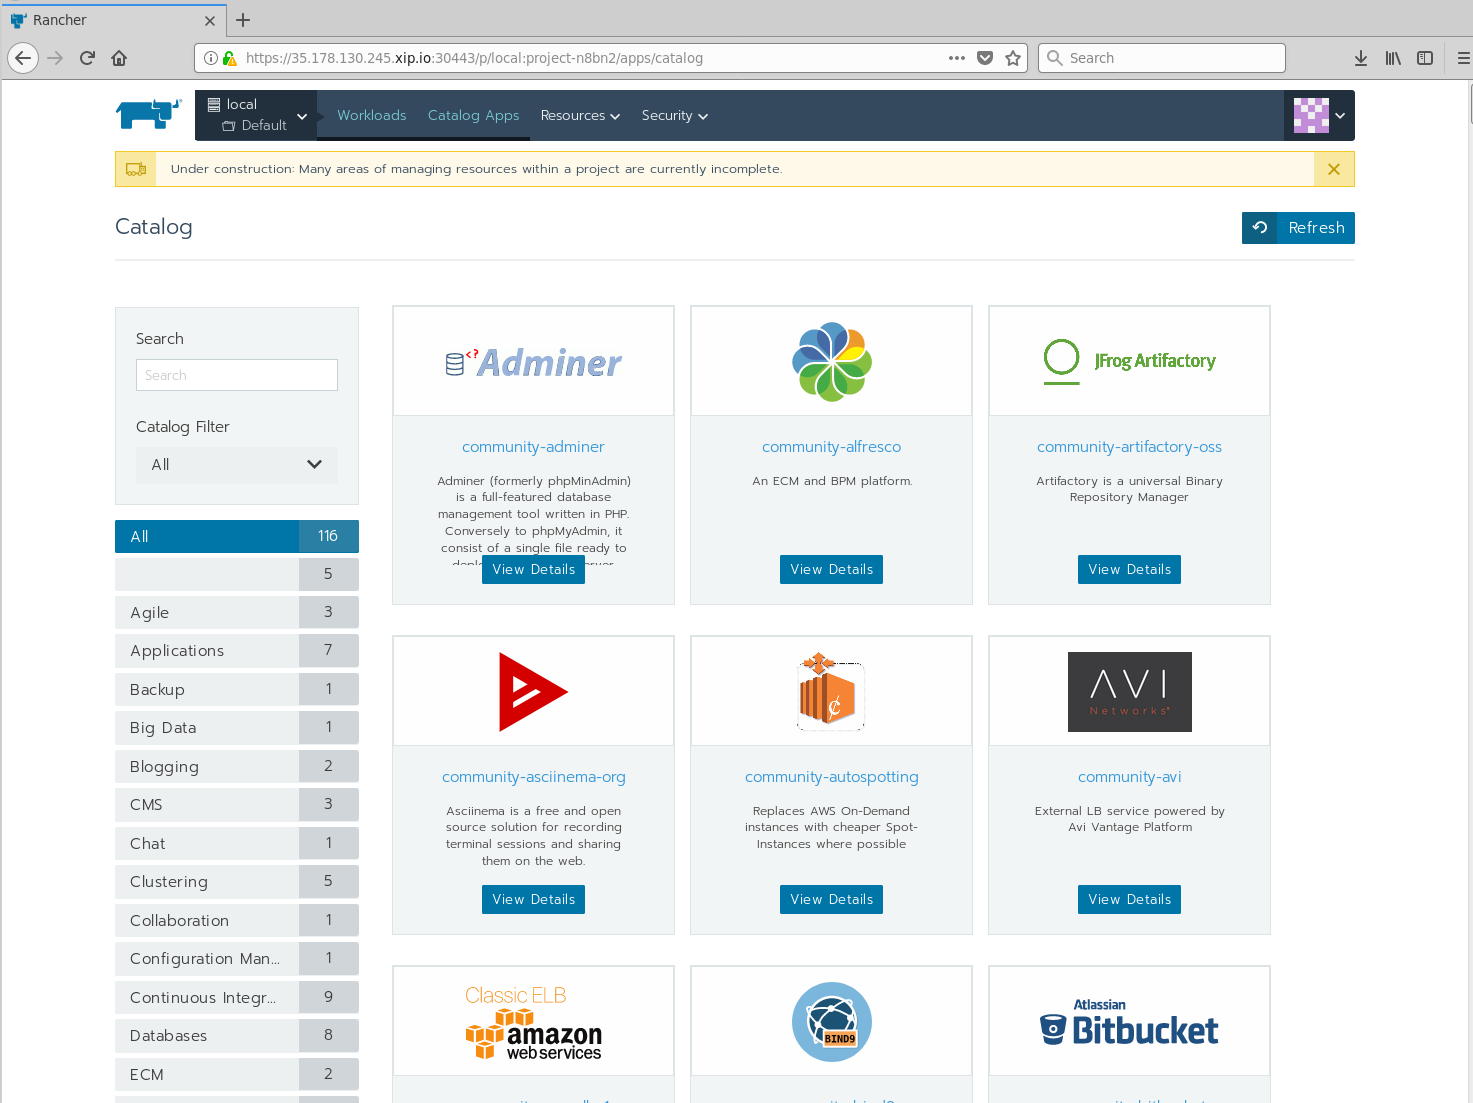The image size is (1473, 1103).
Task: Open the Catalog Filter All dropdown
Action: click(x=237, y=464)
